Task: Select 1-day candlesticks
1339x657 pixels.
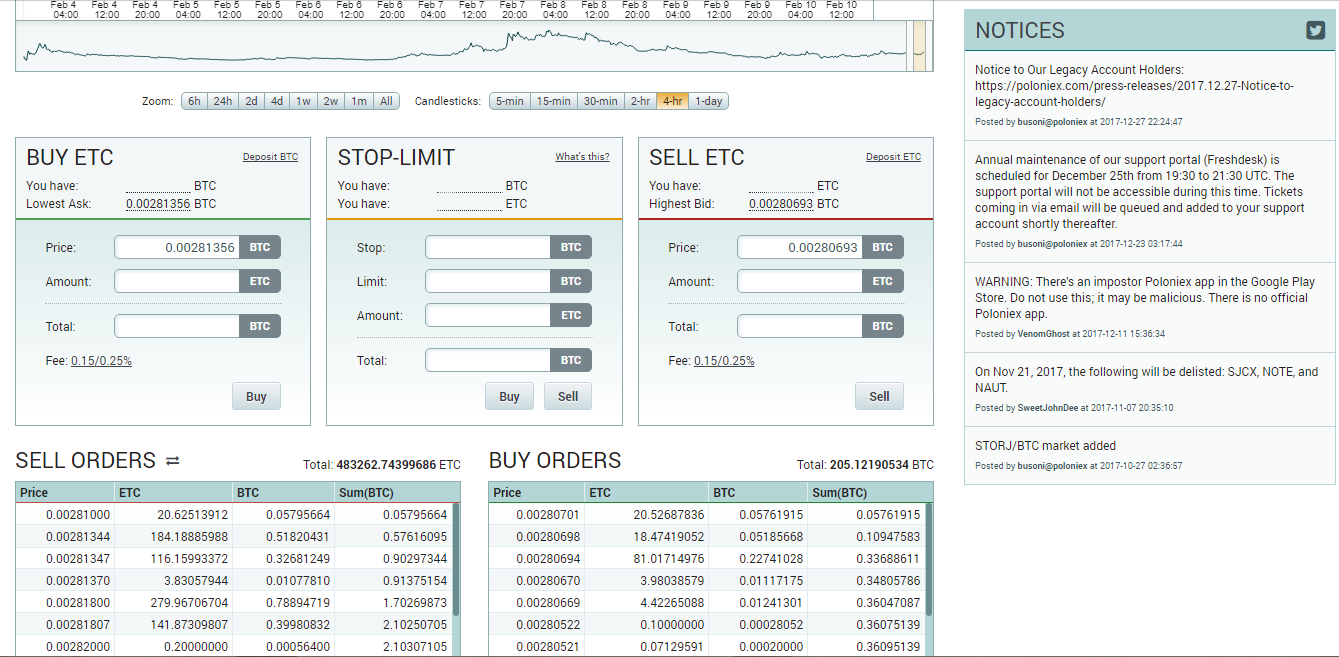Action: coord(709,101)
